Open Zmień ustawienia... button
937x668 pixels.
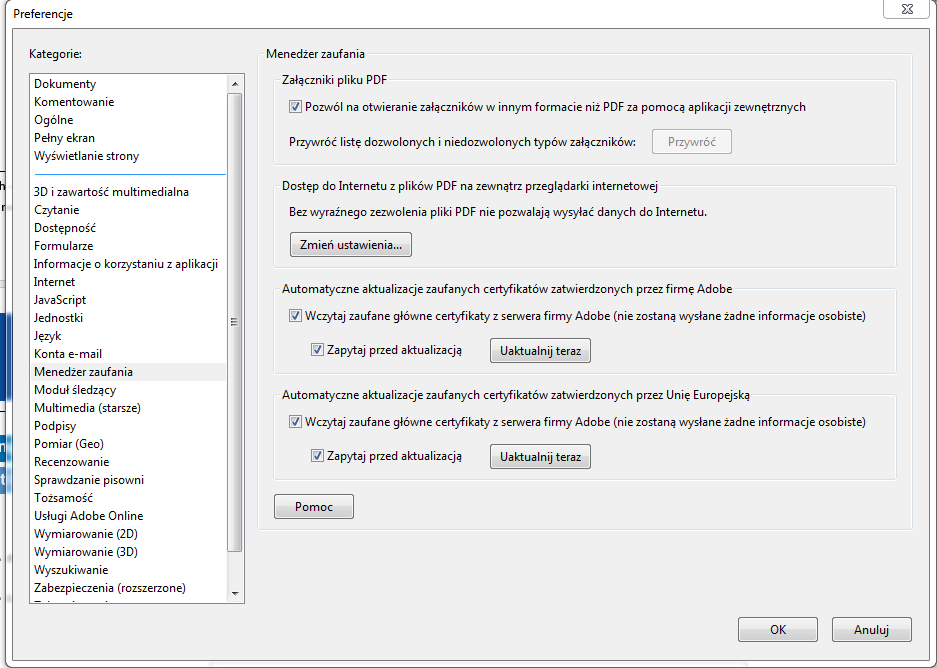tap(351, 244)
